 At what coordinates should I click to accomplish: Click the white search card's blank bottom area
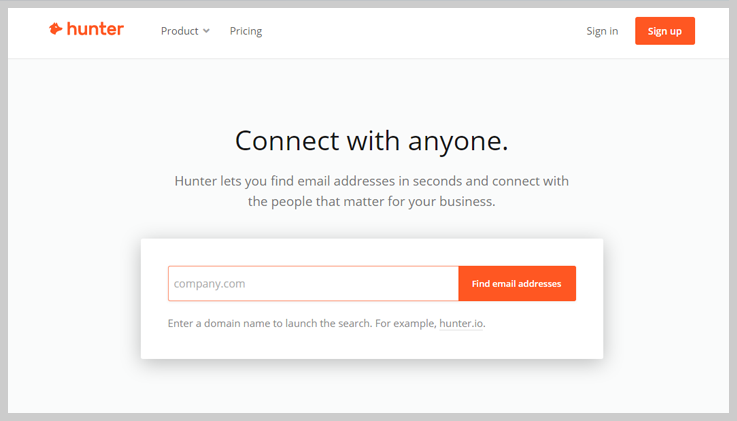(371, 345)
